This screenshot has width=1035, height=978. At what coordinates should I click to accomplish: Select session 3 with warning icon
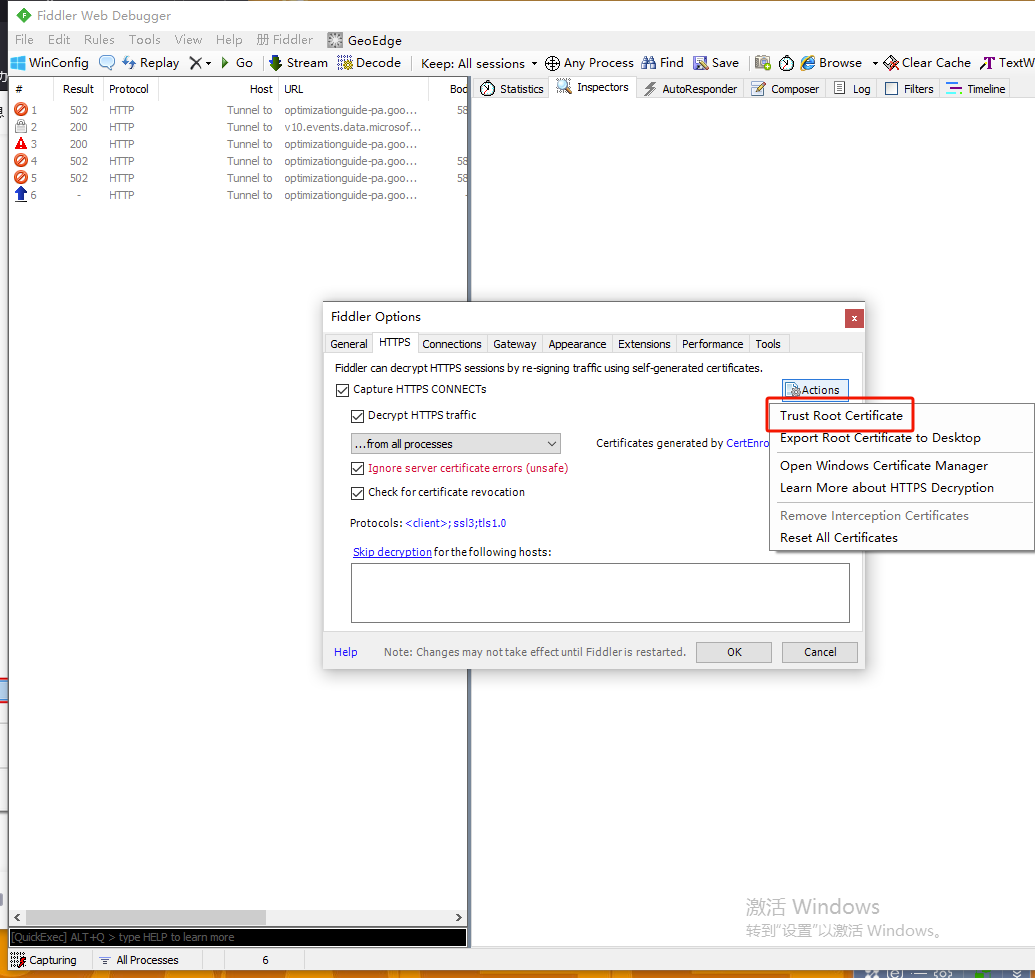(x=239, y=144)
